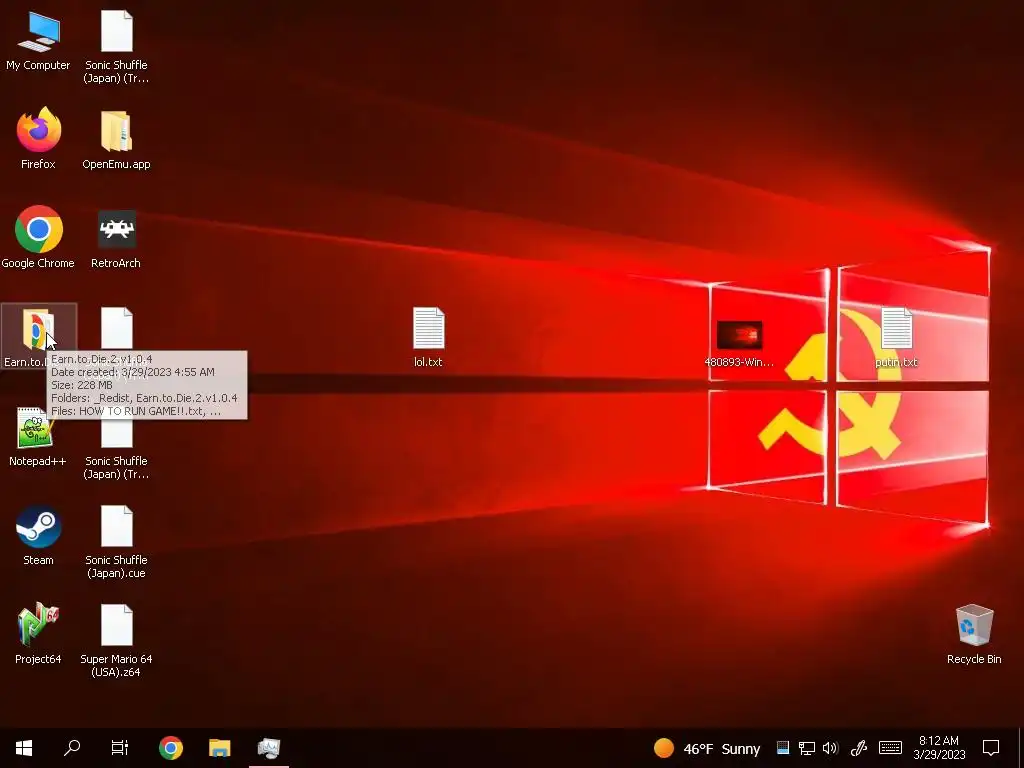This screenshot has height=768, width=1024.
Task: Select the Recycle Bin icon
Action: (974, 635)
